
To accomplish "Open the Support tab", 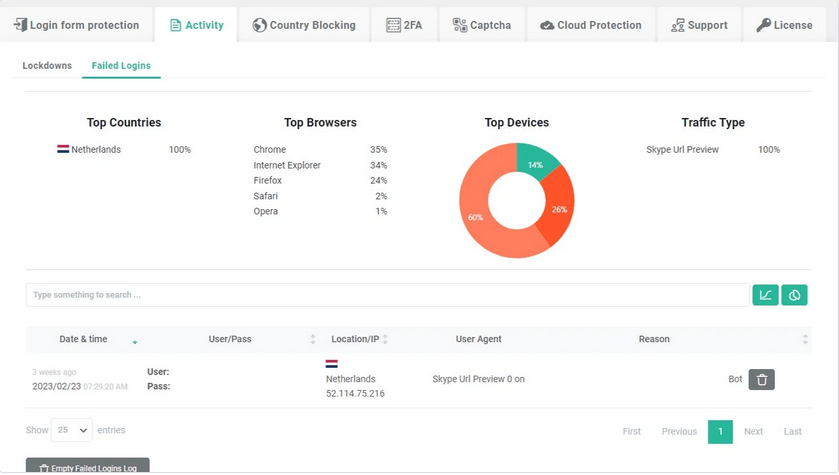I will coord(699,25).
